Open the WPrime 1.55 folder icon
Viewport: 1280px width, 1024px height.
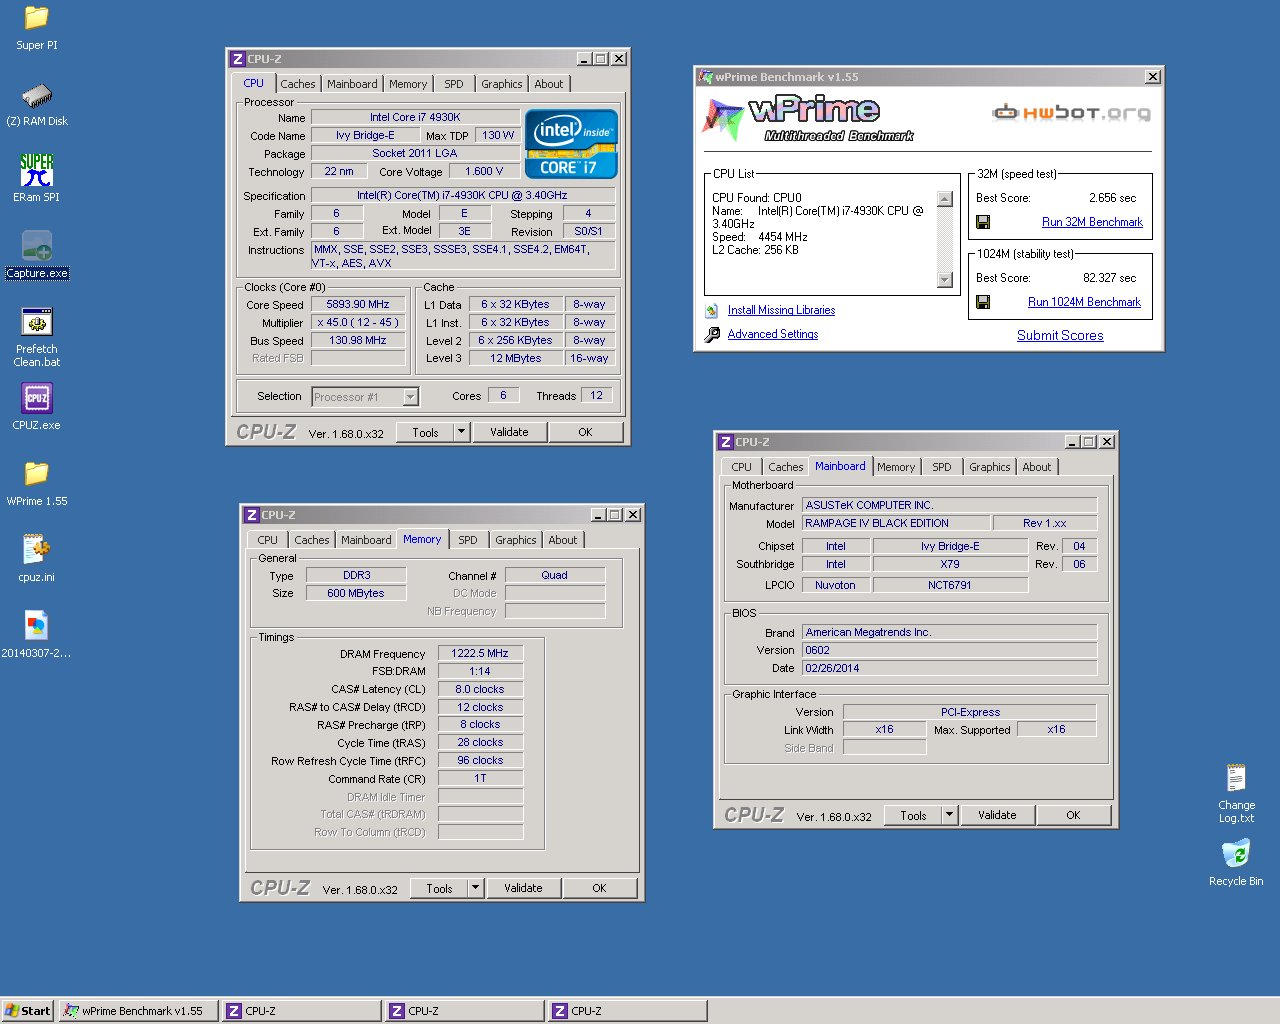click(37, 474)
